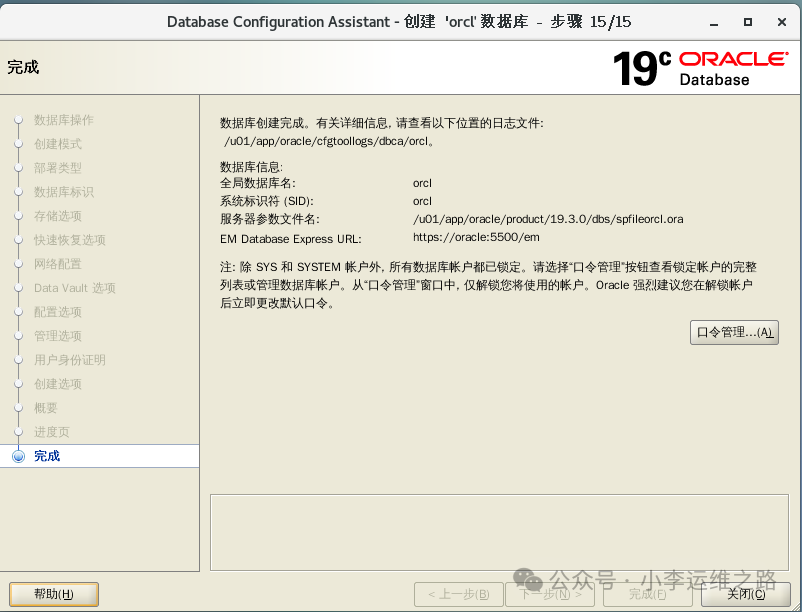The height and width of the screenshot is (612, 802).
Task: Select the 用户身份证明 step in the sidebar
Action: click(x=70, y=360)
